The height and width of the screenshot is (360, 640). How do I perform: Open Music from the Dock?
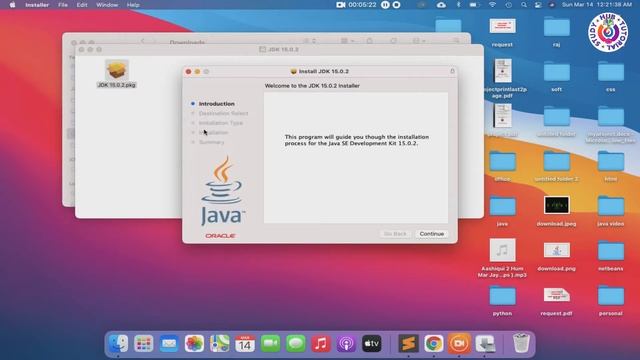coord(321,343)
